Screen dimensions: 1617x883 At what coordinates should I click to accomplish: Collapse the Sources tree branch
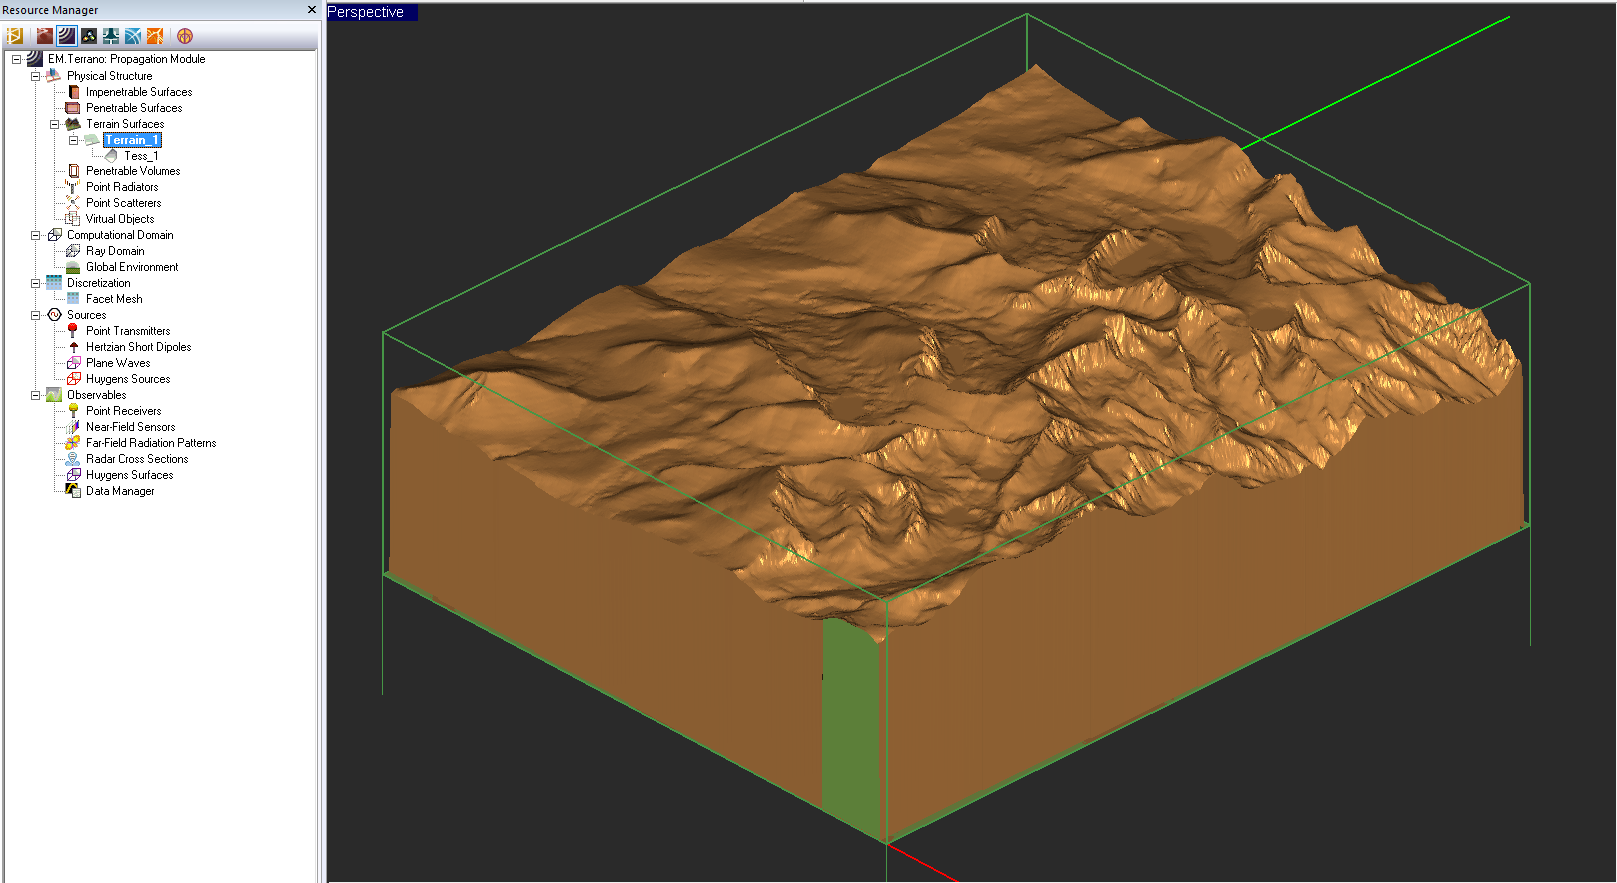(x=35, y=315)
